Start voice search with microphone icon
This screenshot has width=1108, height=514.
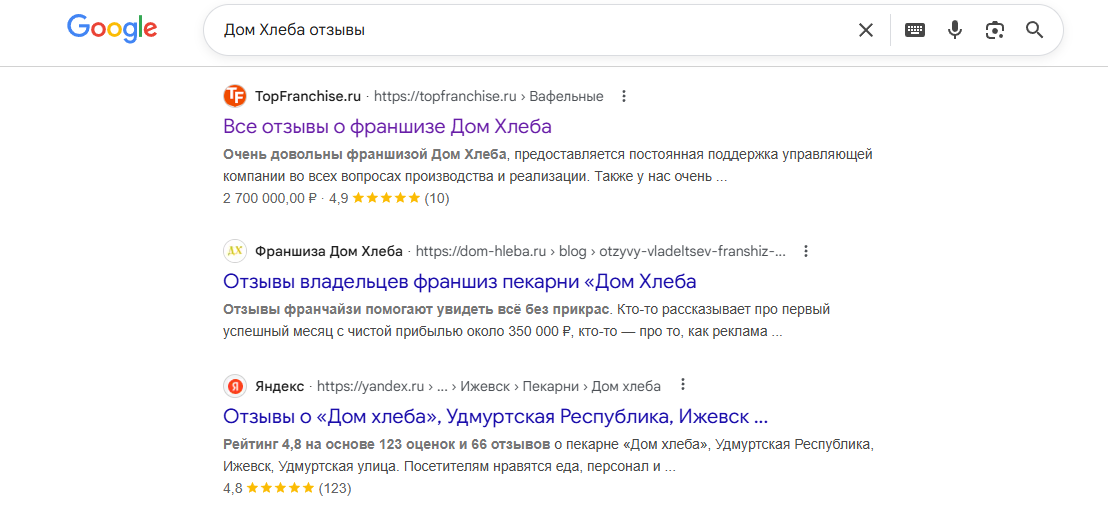point(955,30)
